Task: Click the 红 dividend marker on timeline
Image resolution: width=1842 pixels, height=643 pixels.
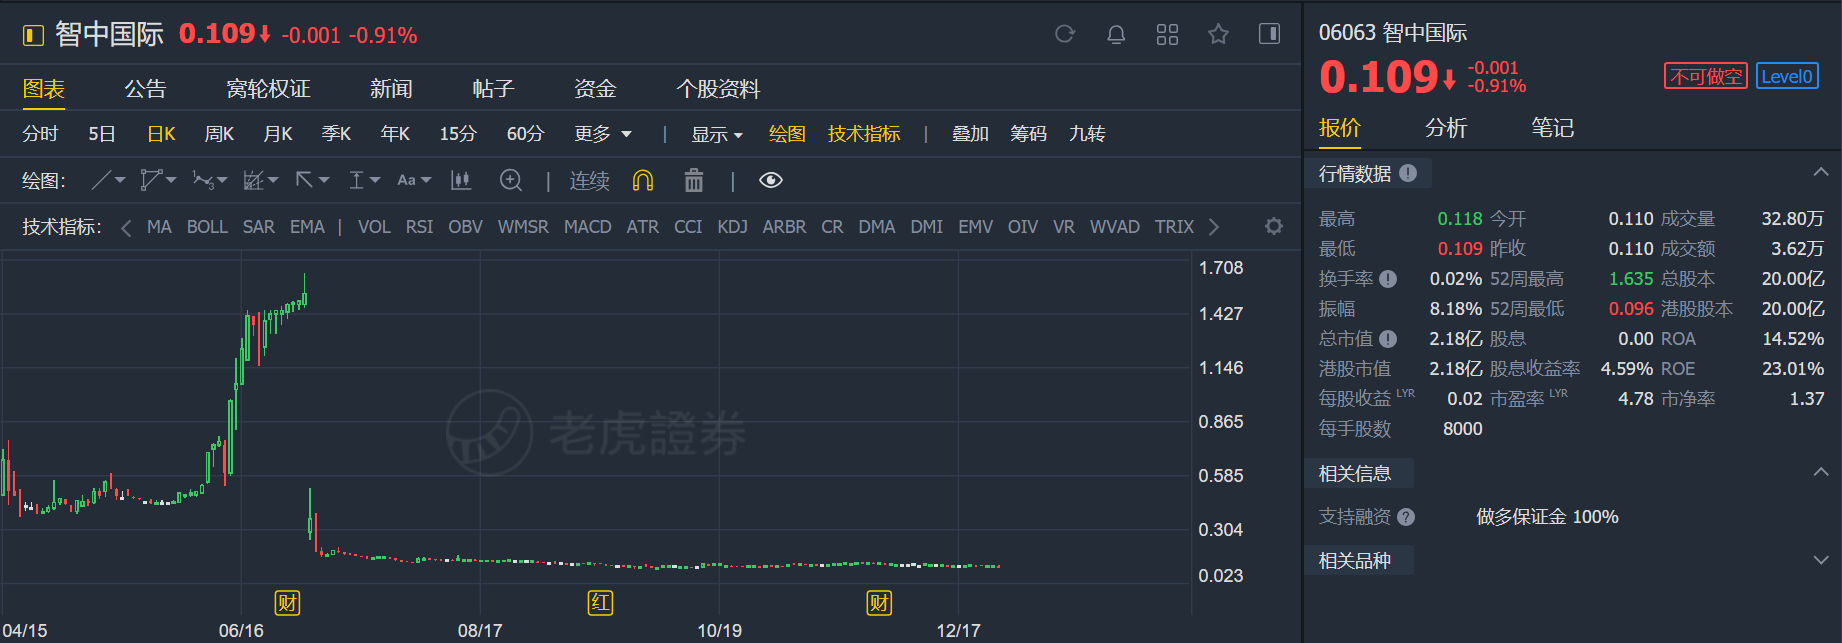Action: [600, 603]
